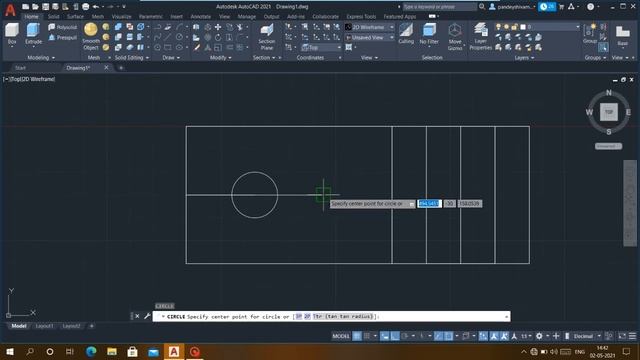The height and width of the screenshot is (360, 640).
Task: Open the Unsaved View dropdown
Action: 369,38
